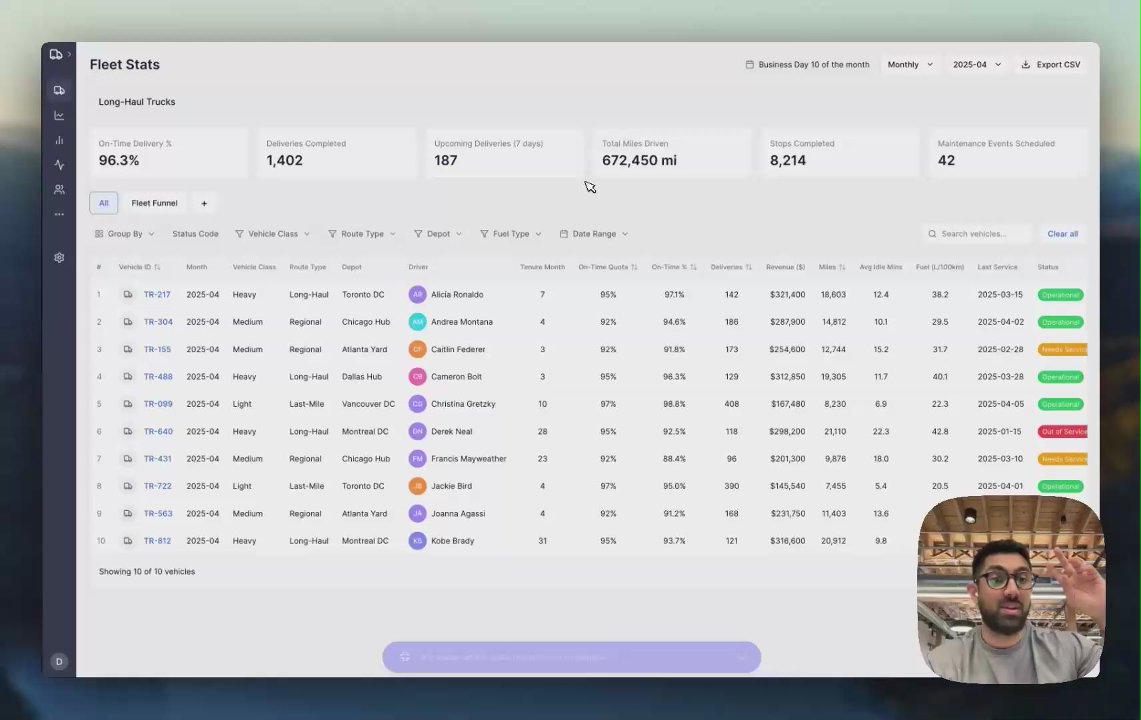Click On-Time Delivery % card

(169, 153)
